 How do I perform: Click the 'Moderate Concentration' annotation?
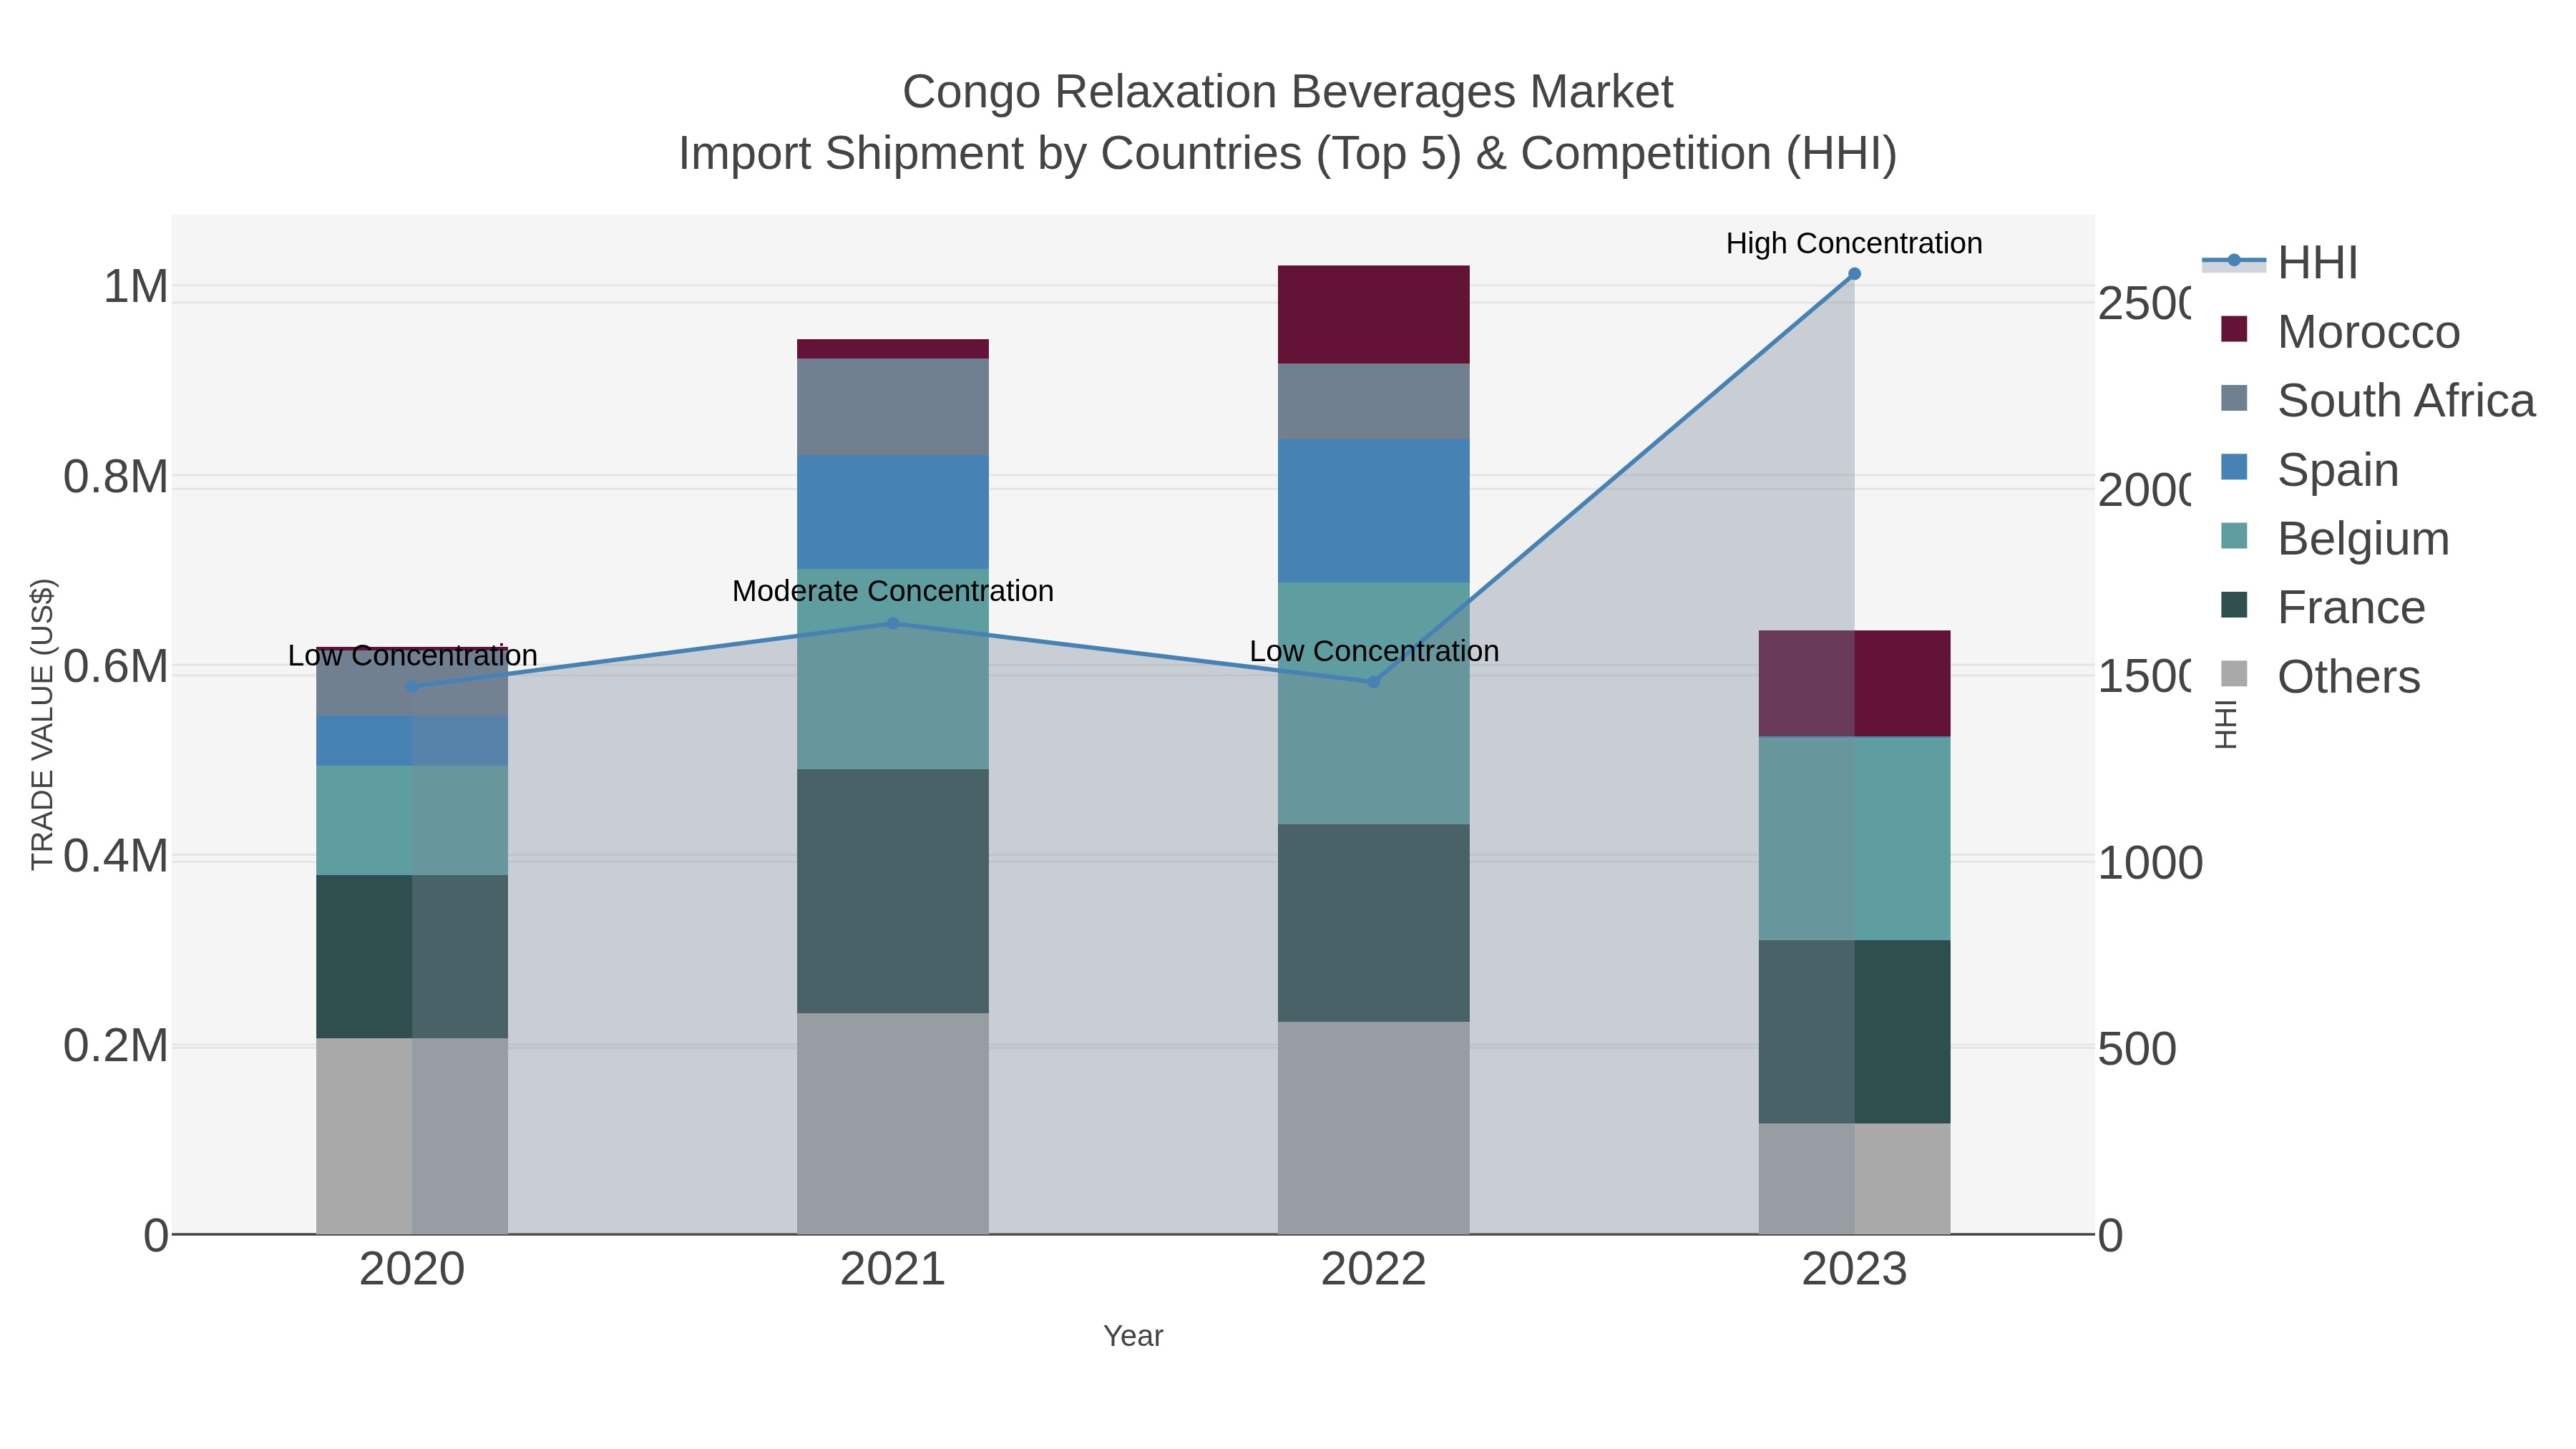click(893, 591)
